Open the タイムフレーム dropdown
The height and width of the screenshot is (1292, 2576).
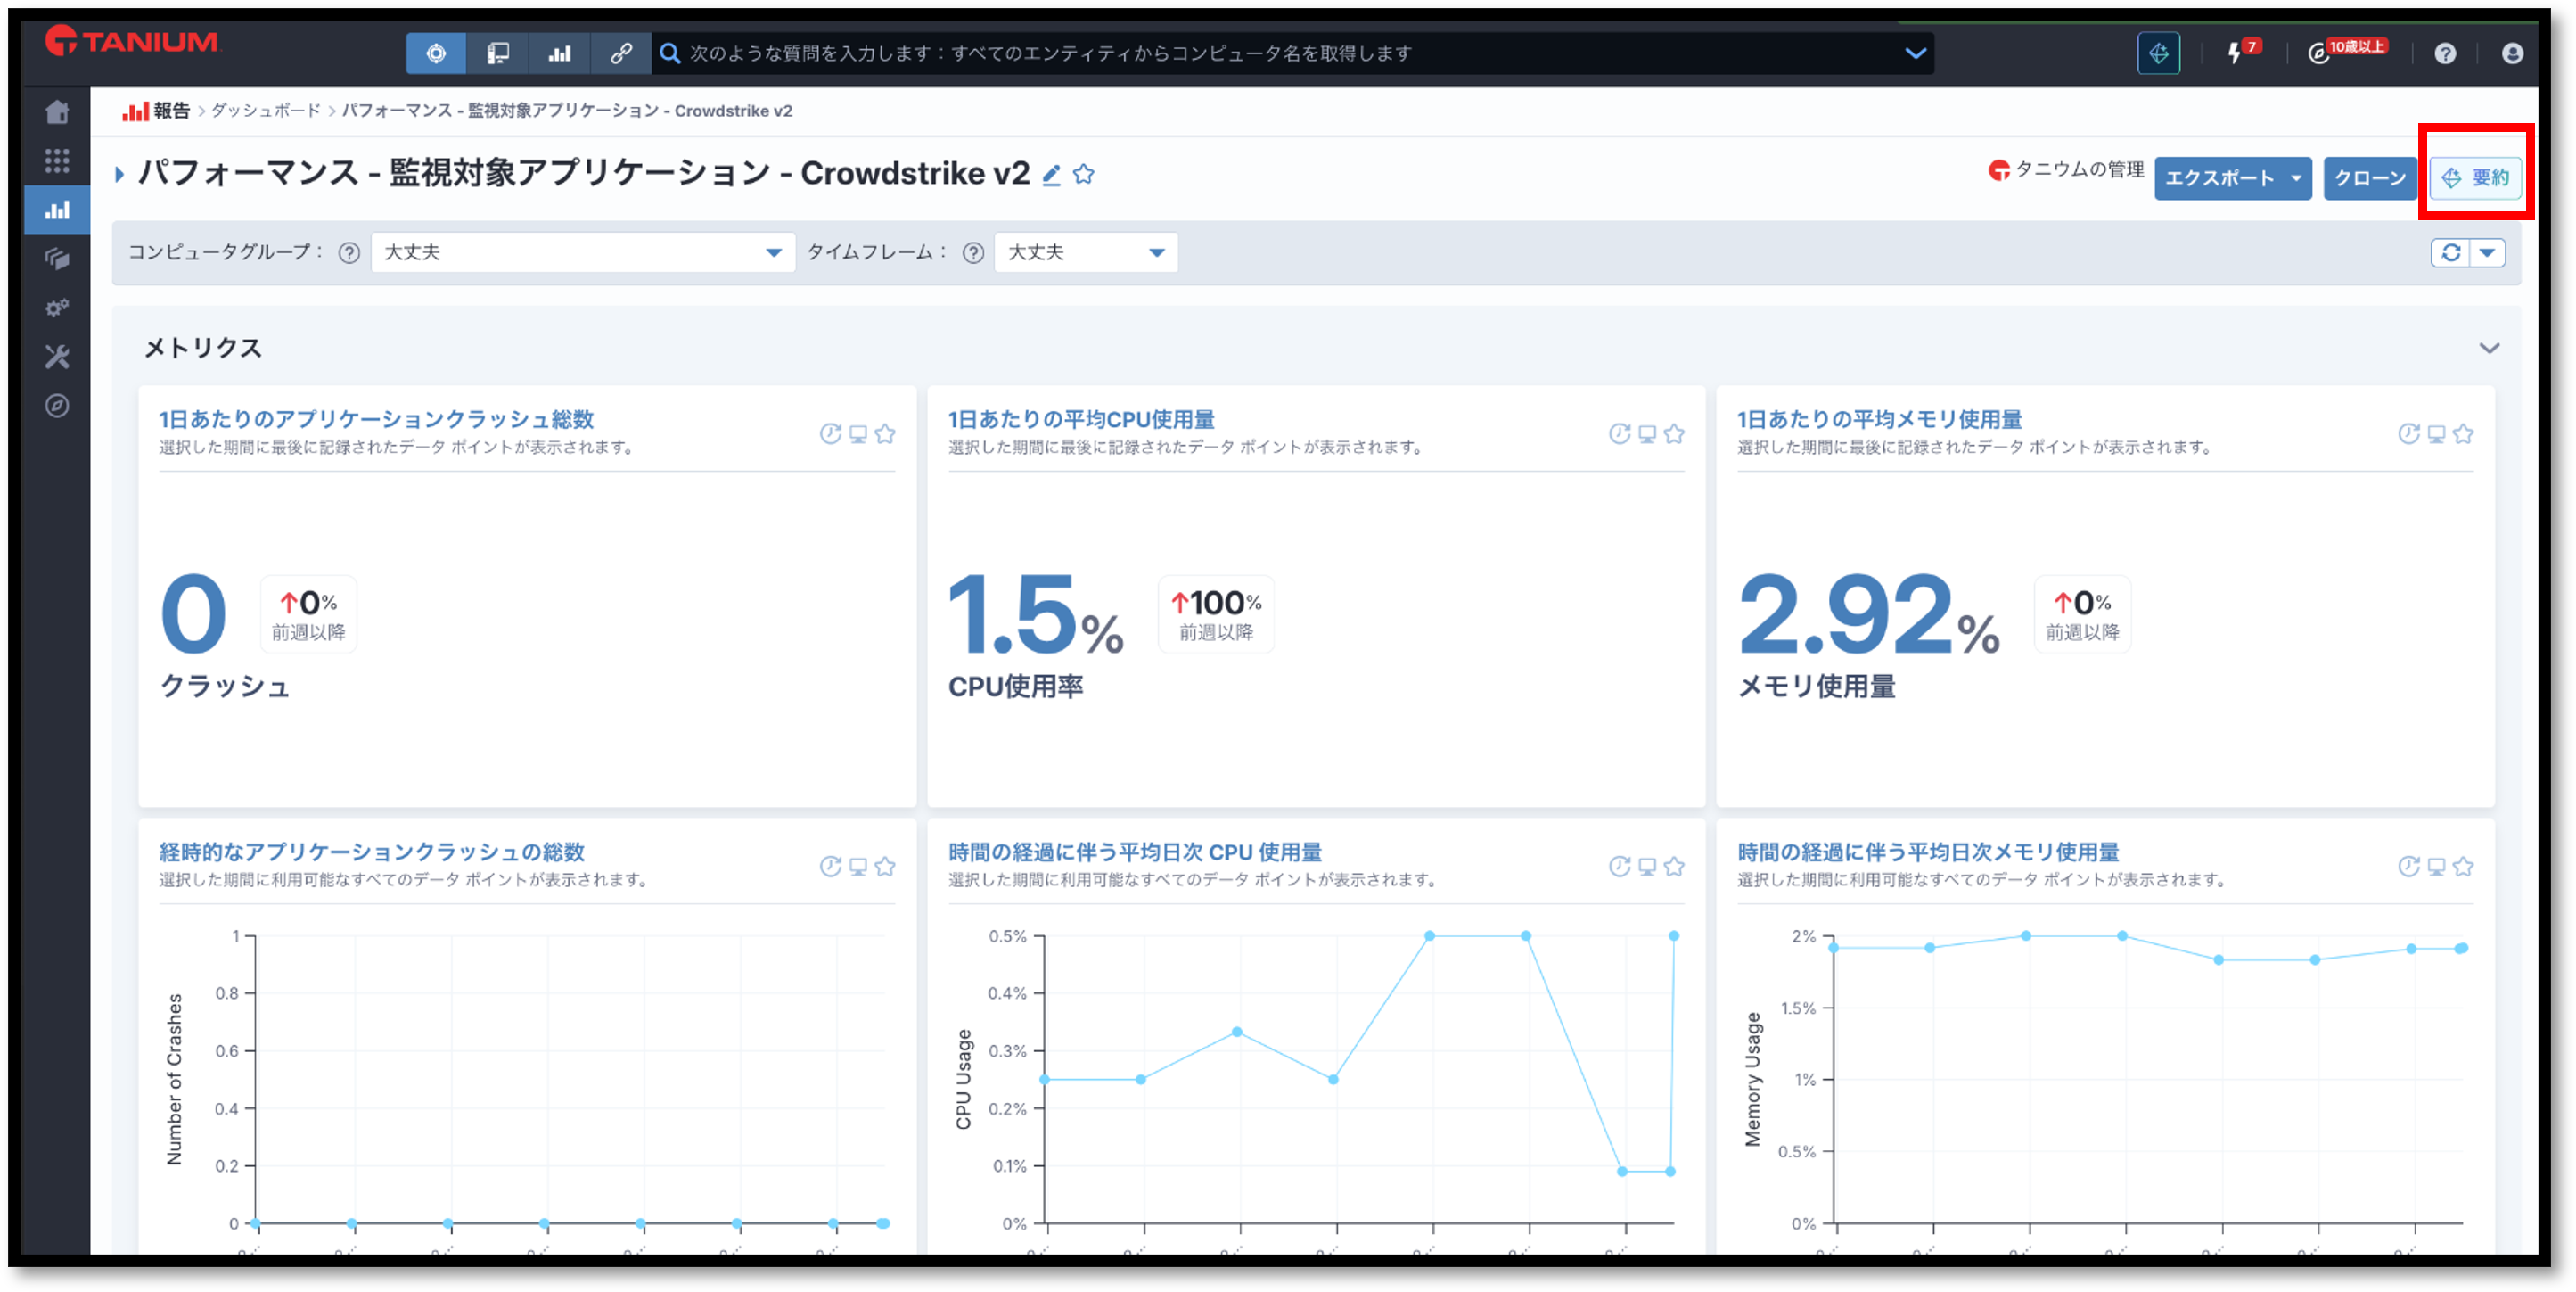[x=1085, y=253]
